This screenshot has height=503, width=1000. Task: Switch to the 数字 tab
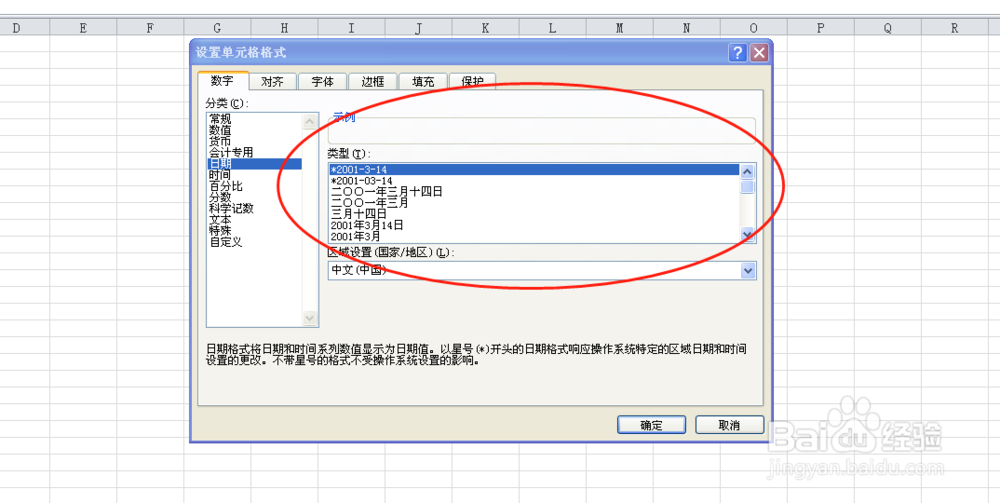pyautogui.click(x=222, y=81)
